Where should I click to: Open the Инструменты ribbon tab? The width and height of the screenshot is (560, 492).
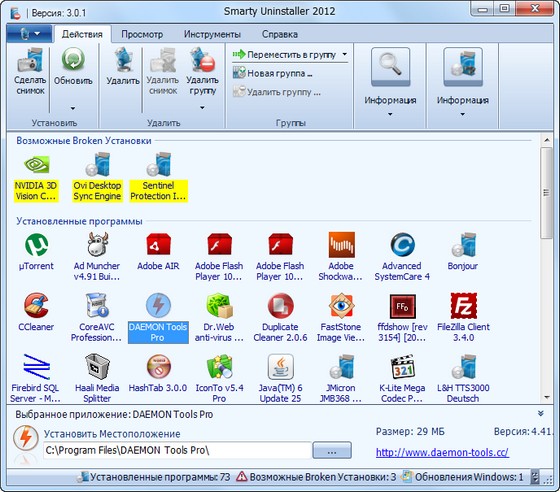[212, 34]
